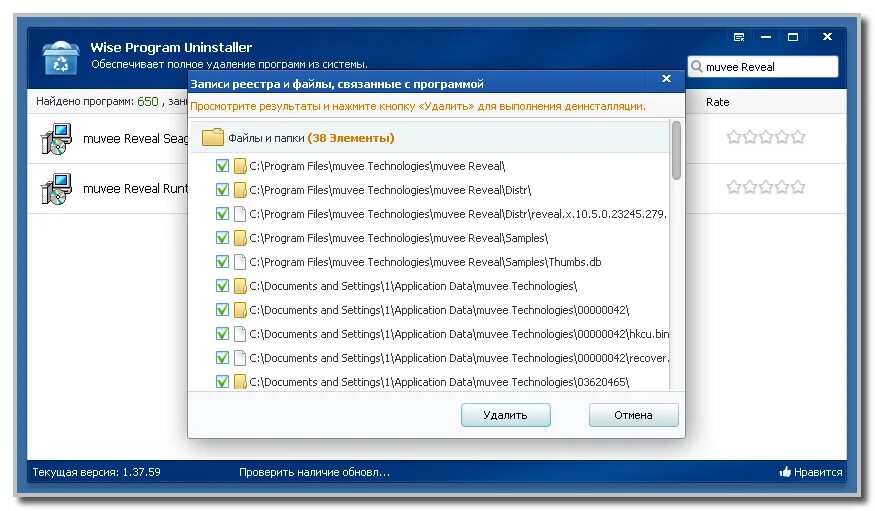This screenshot has width=875, height=511.
Task: Click the folder icon for Application Data\muvee Technologies\
Action: tap(240, 286)
